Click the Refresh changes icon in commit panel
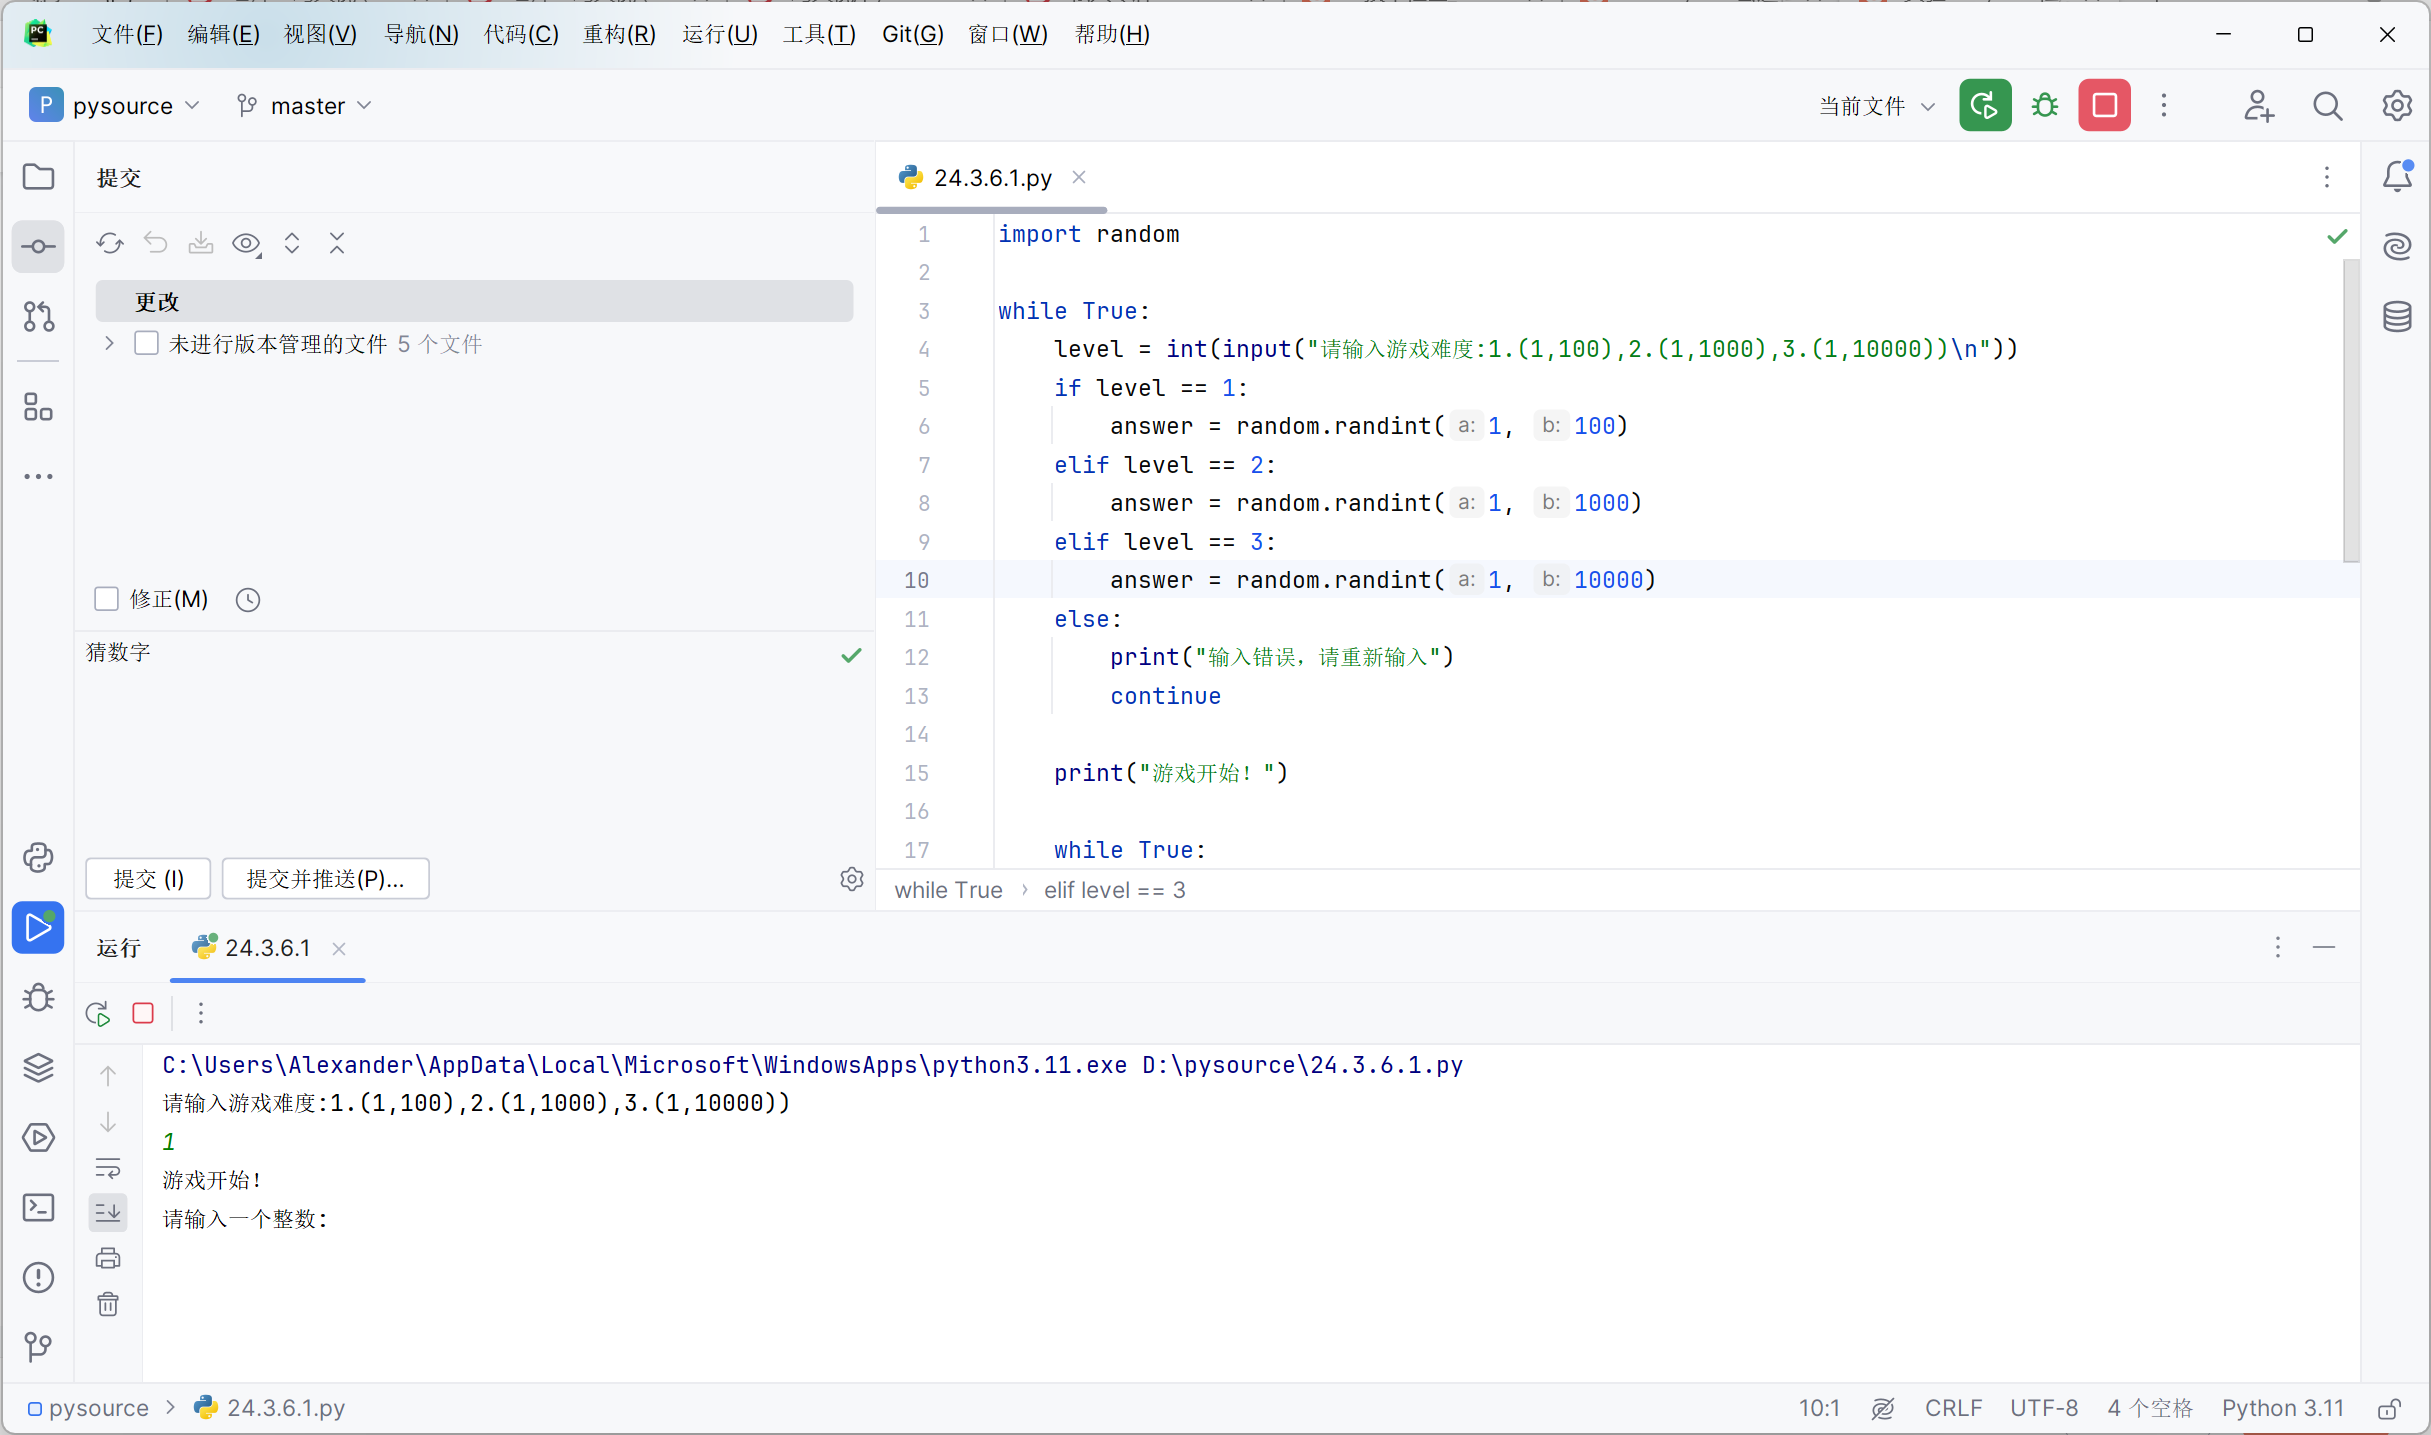 click(110, 243)
